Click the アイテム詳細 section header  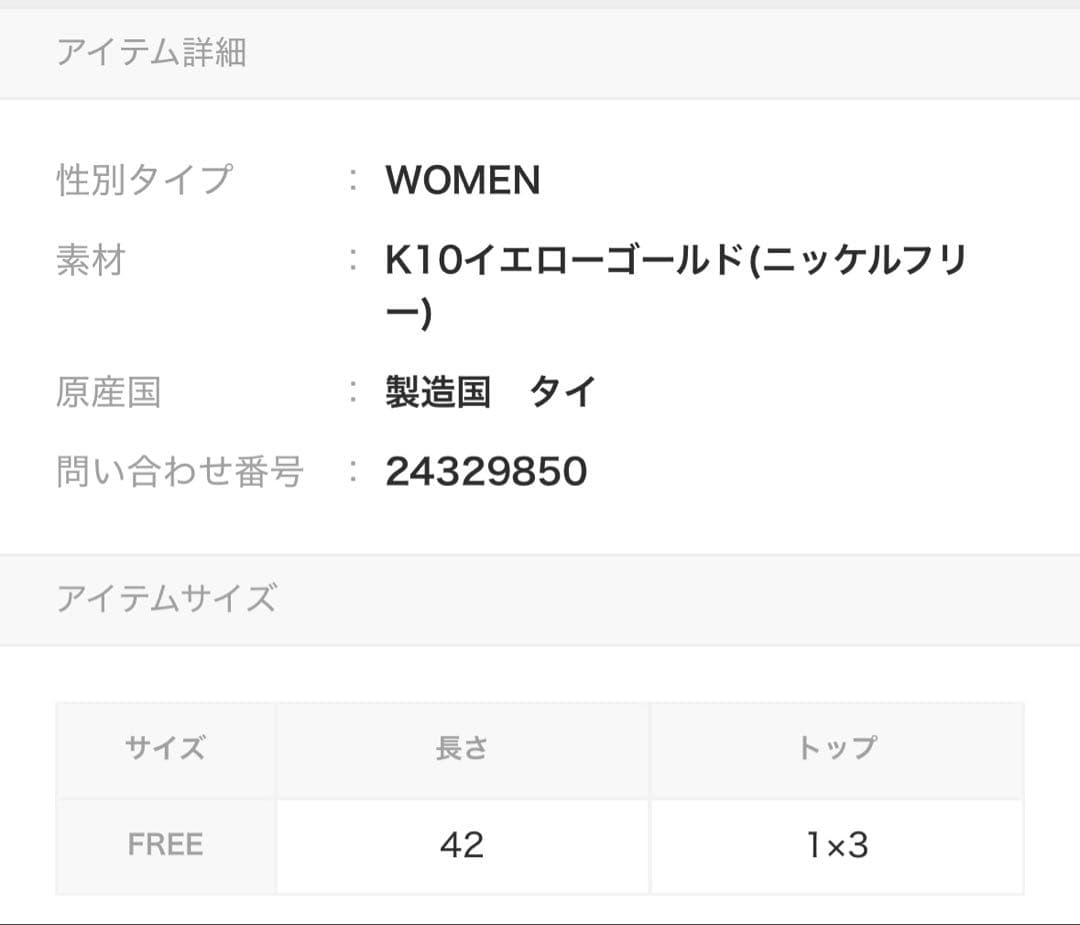[151, 52]
